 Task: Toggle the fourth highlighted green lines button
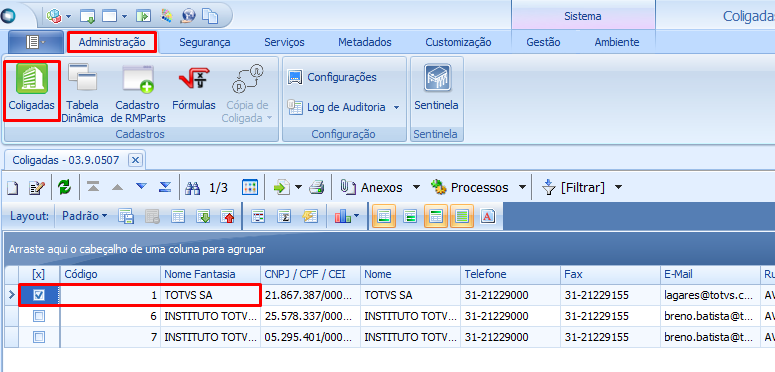pyautogui.click(x=462, y=216)
